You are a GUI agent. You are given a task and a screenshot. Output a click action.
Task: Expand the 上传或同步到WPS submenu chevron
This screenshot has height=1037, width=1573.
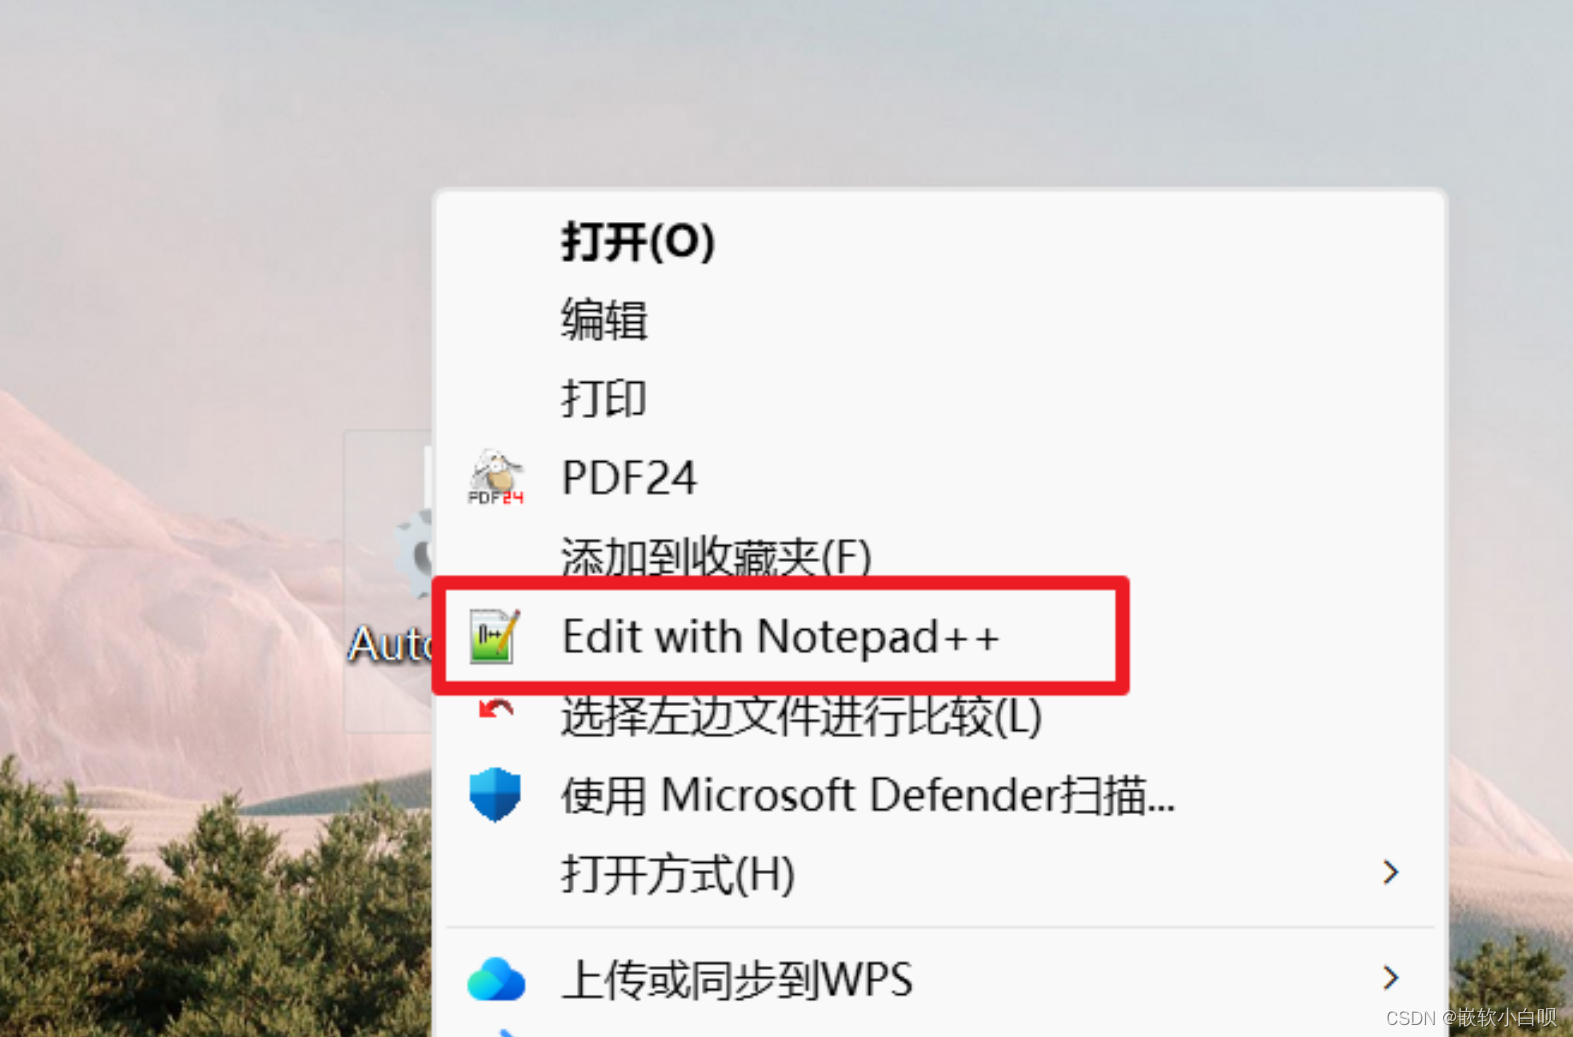(x=1390, y=977)
